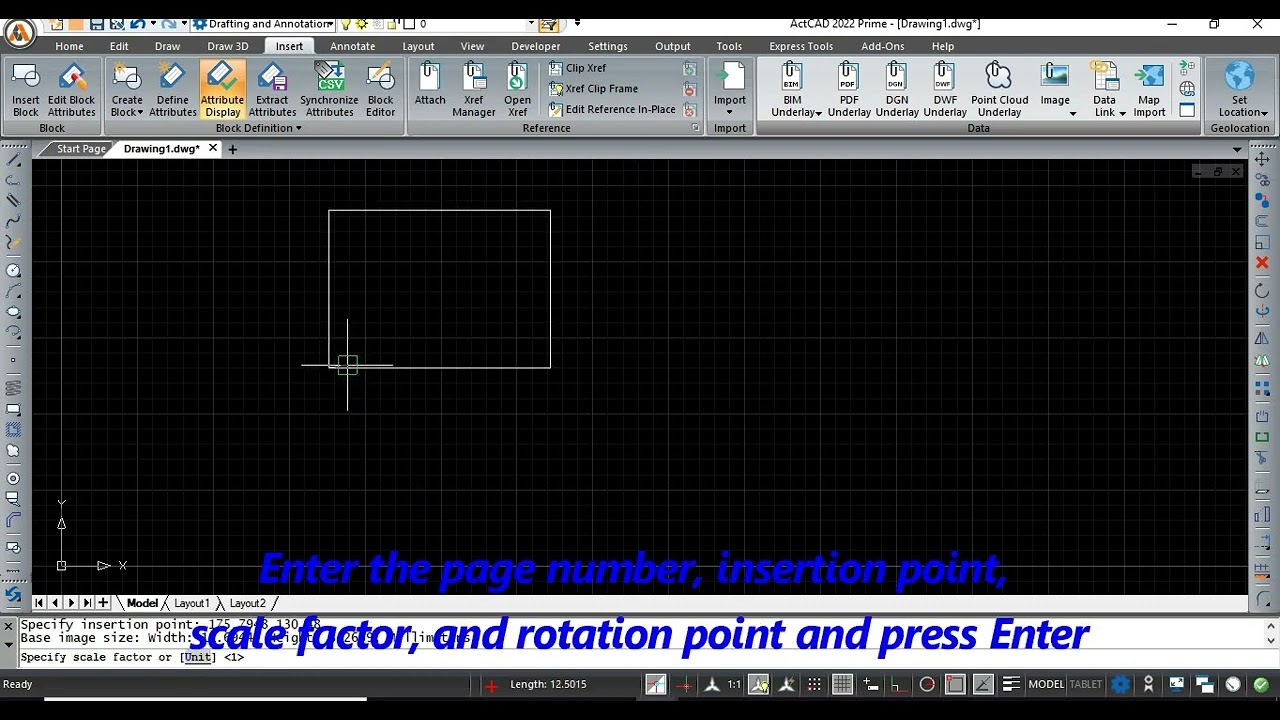Click Length: 12.5015 status readout
The image size is (1280, 720).
coord(548,685)
